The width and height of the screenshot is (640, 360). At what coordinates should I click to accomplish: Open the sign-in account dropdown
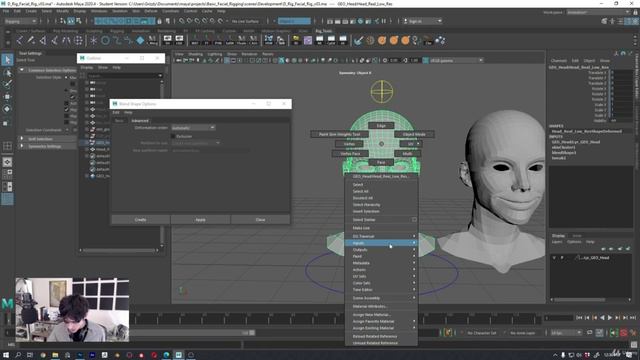click(x=422, y=21)
